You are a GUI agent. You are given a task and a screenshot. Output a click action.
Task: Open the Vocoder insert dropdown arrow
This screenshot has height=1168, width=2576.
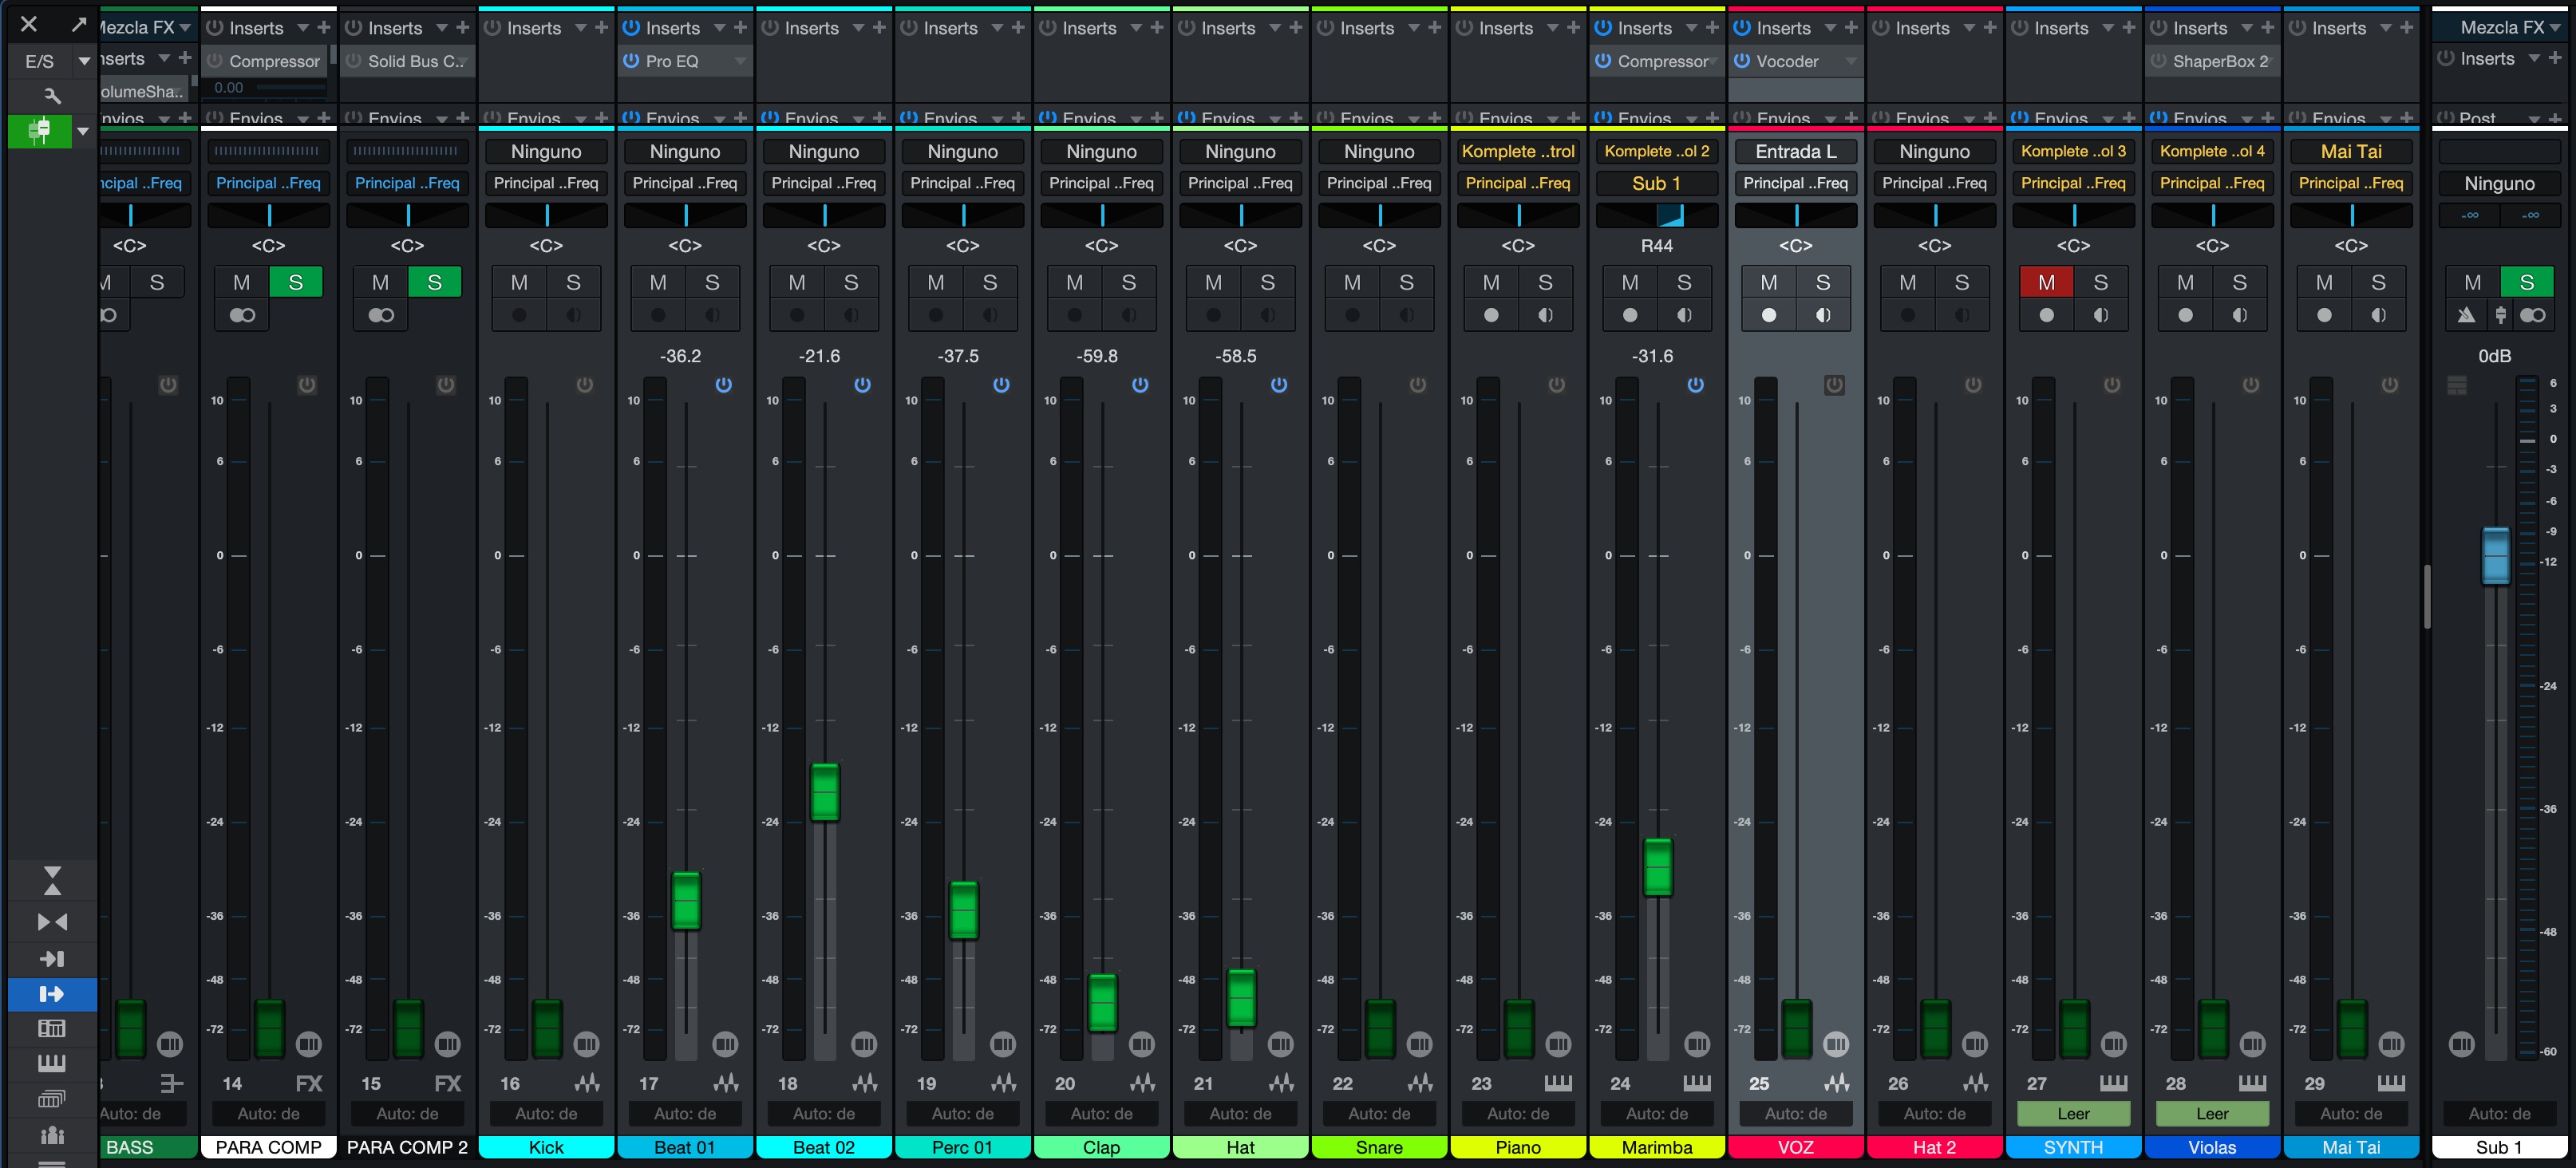pos(1851,61)
